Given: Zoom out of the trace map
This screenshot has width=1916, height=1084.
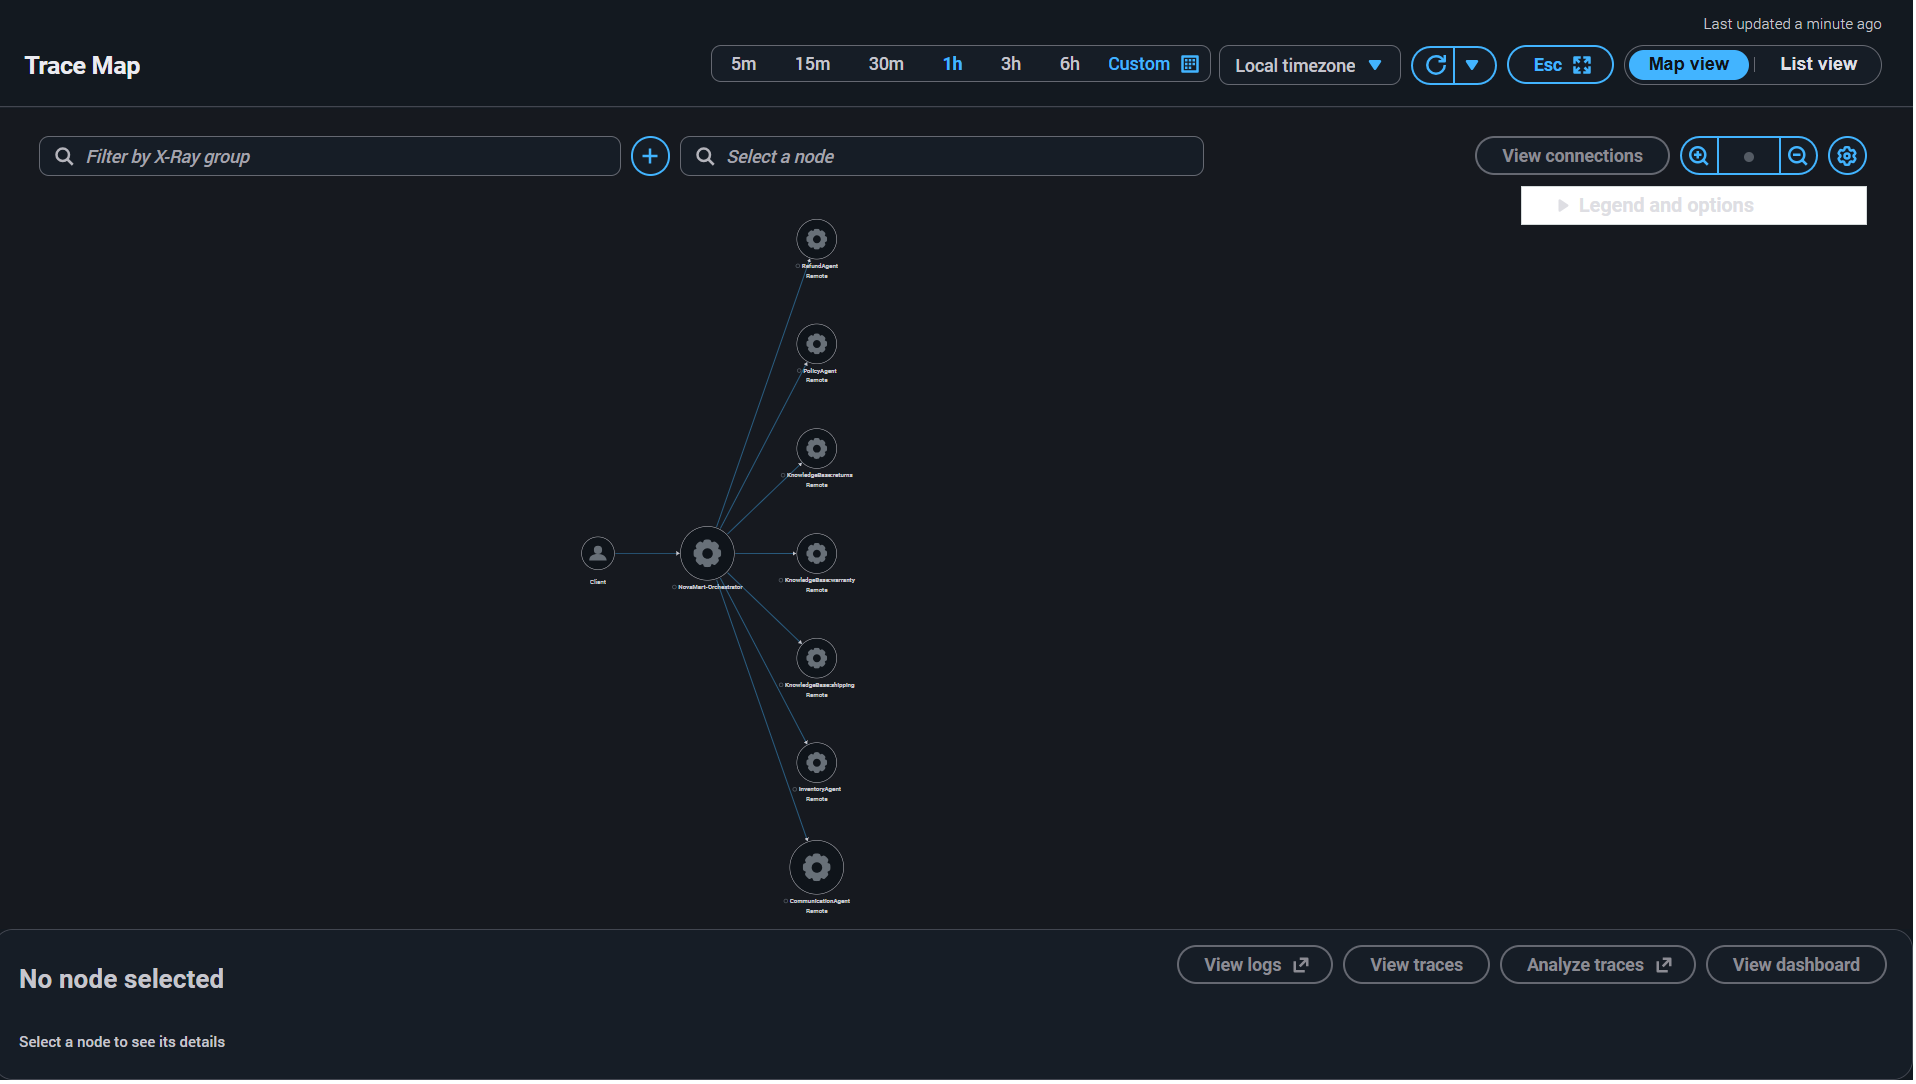Looking at the screenshot, I should pyautogui.click(x=1798, y=156).
